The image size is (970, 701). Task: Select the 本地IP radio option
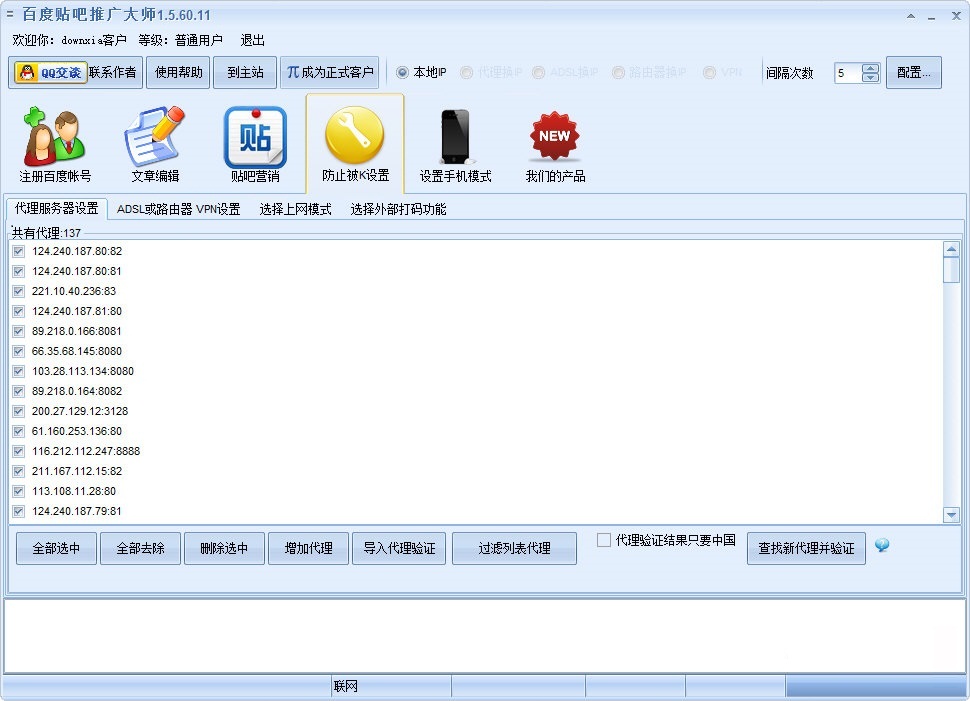click(400, 71)
